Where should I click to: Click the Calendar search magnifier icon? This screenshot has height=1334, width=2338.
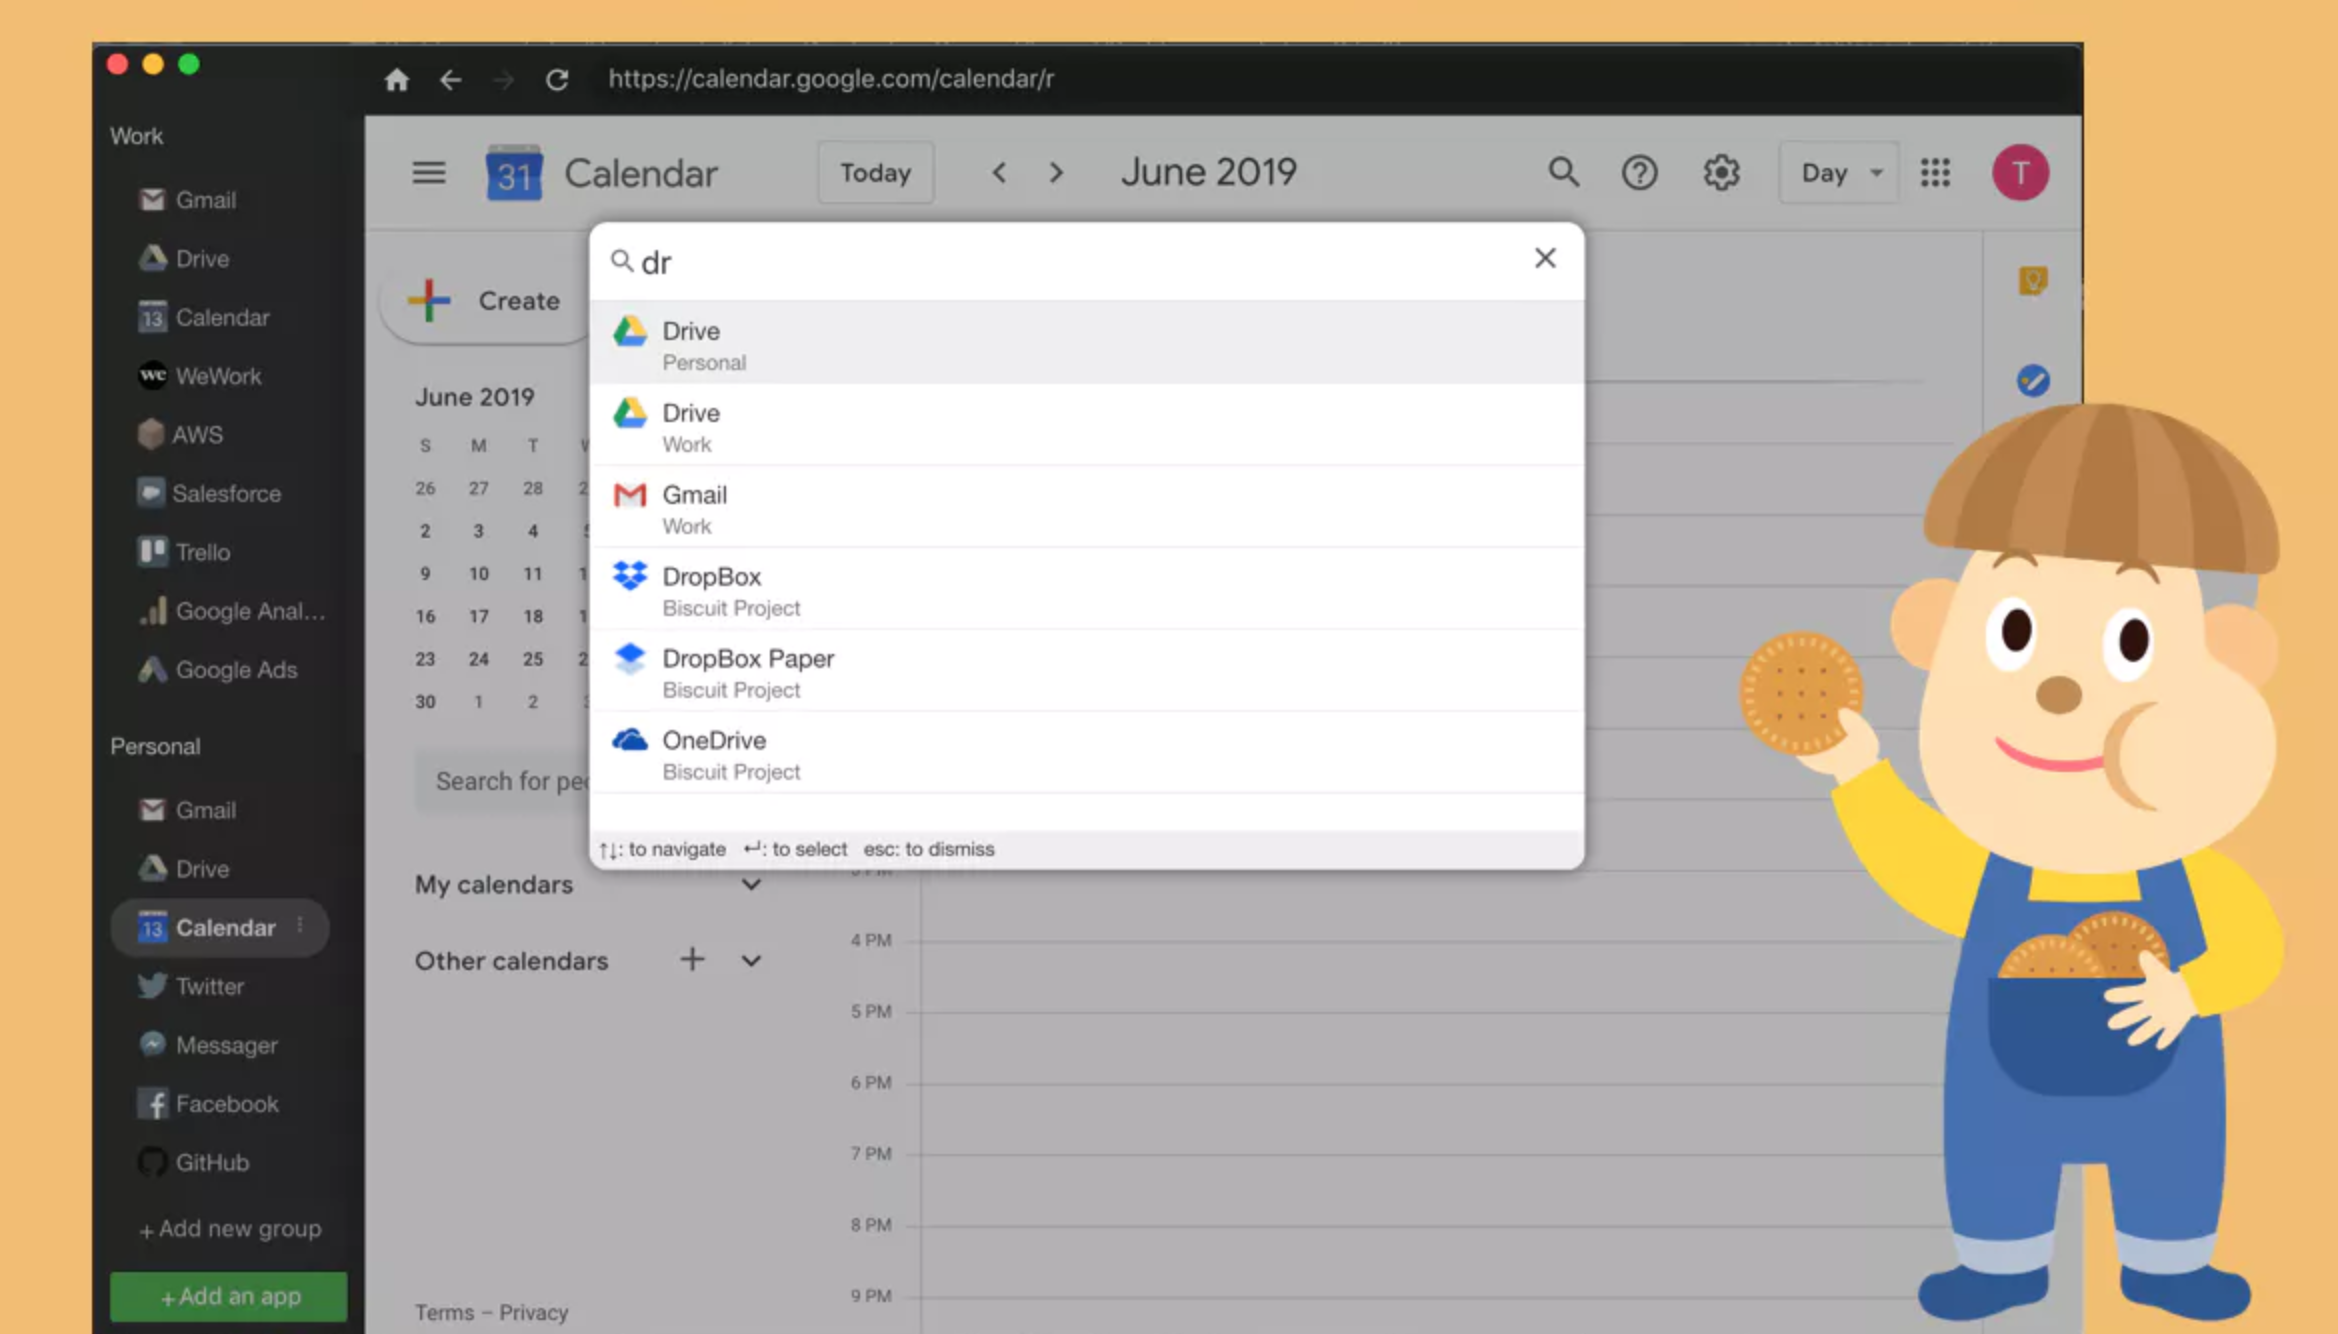click(x=1564, y=172)
